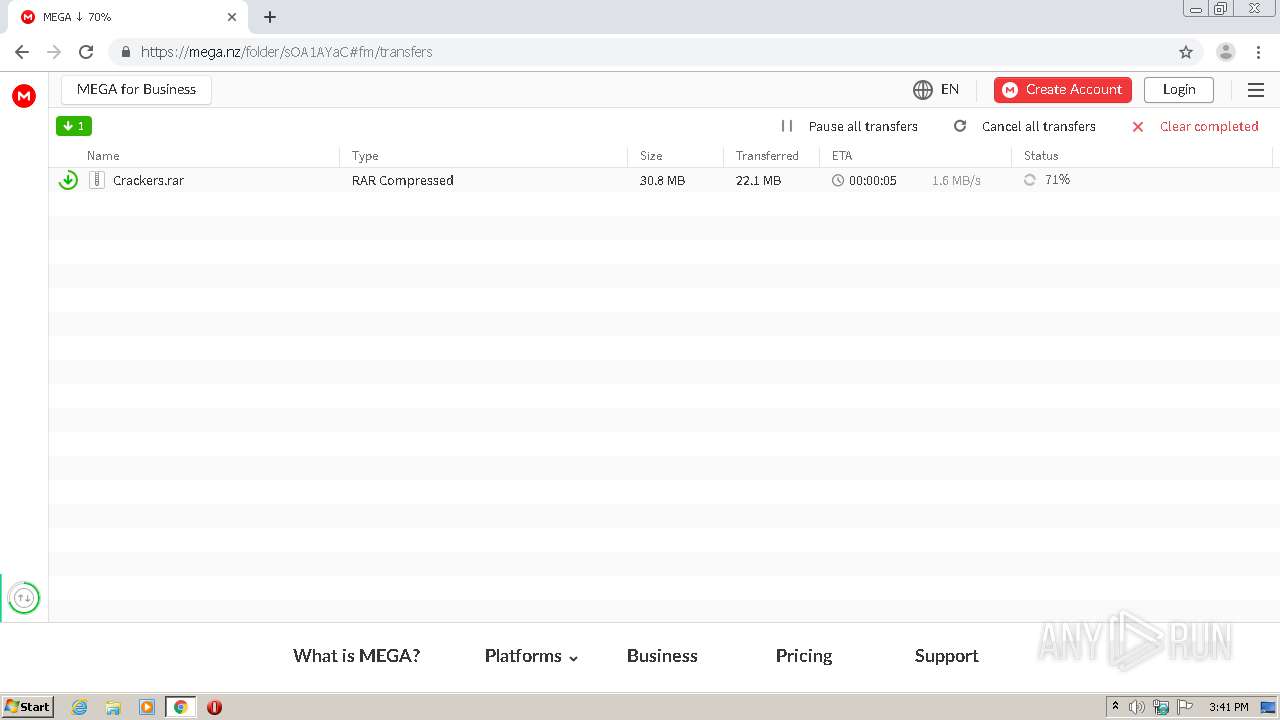Open the Pricing footer link
This screenshot has height=720, width=1280.
804,656
